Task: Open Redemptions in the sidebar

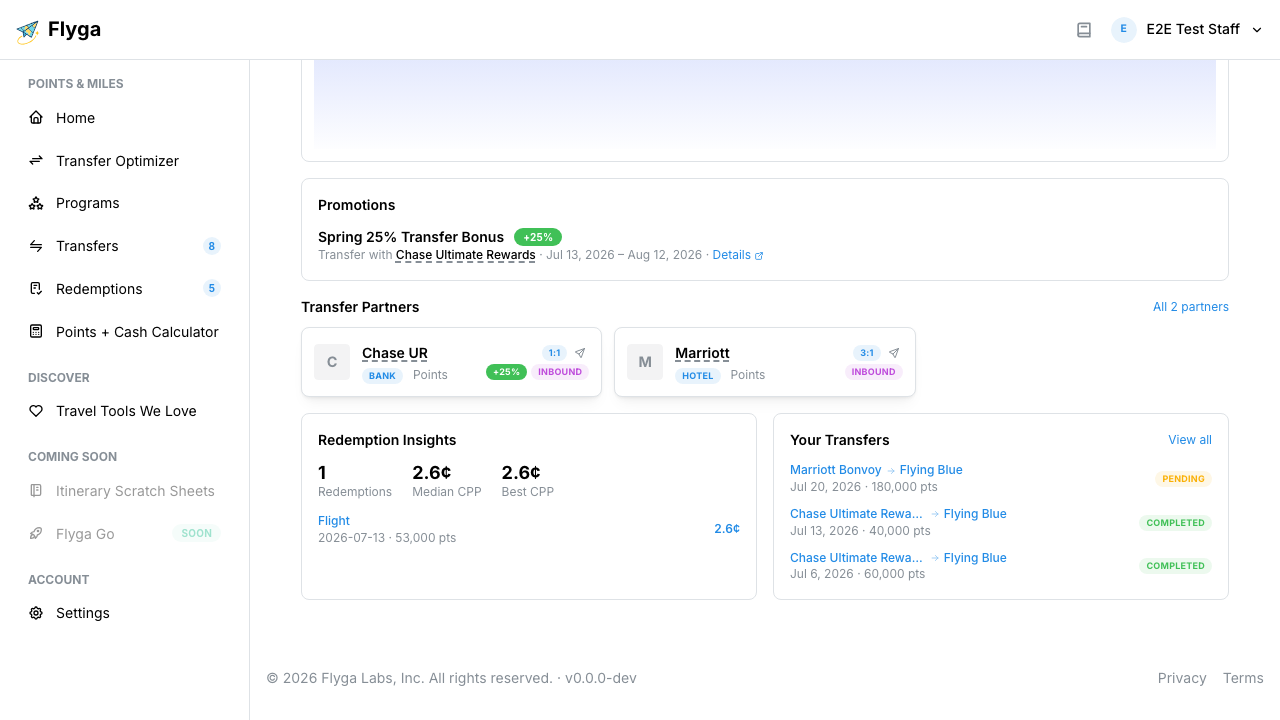Action: (124, 289)
